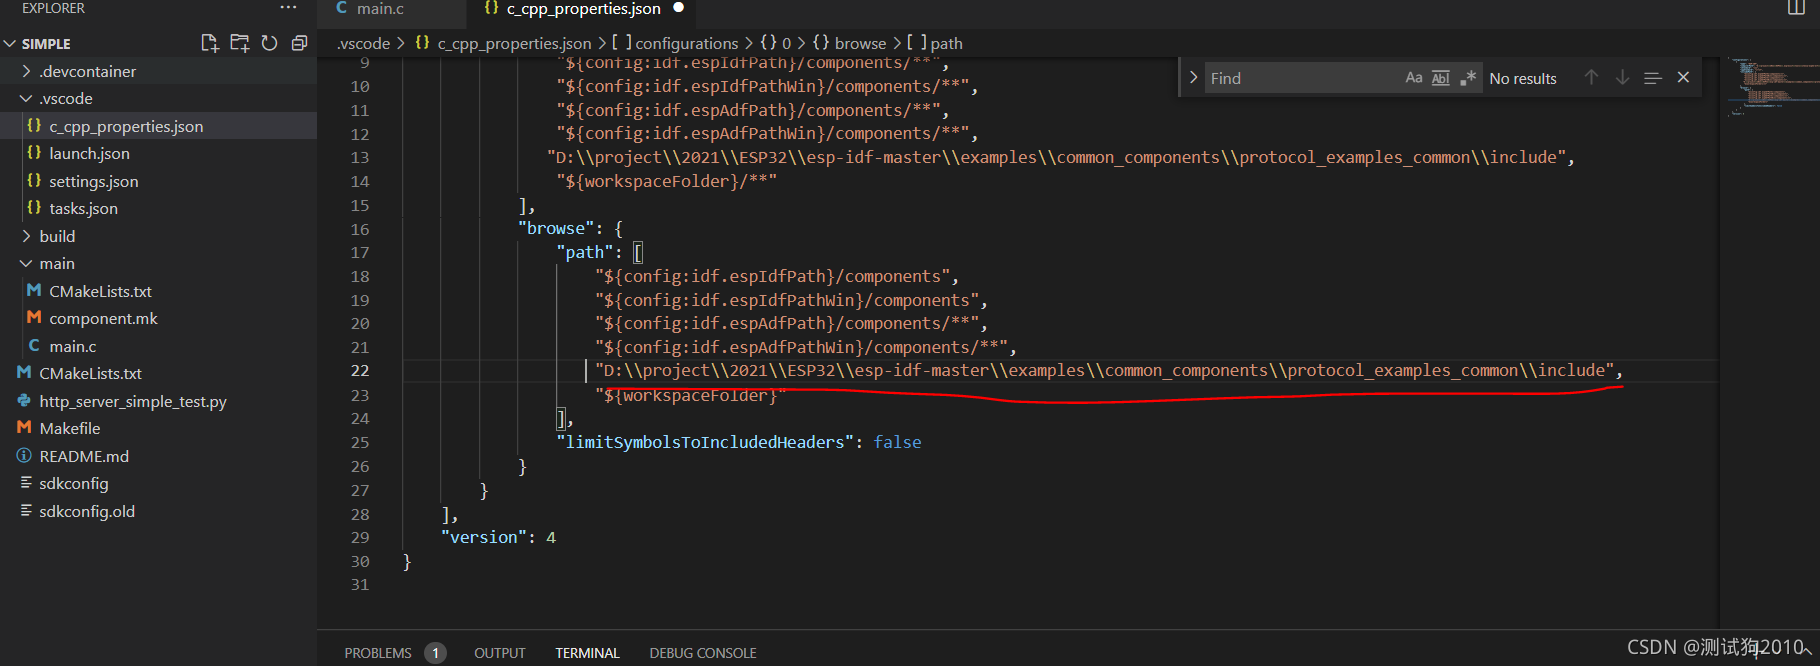This screenshot has width=1820, height=666.
Task: Toggle Use Regular Expression in Find
Action: tap(1467, 78)
